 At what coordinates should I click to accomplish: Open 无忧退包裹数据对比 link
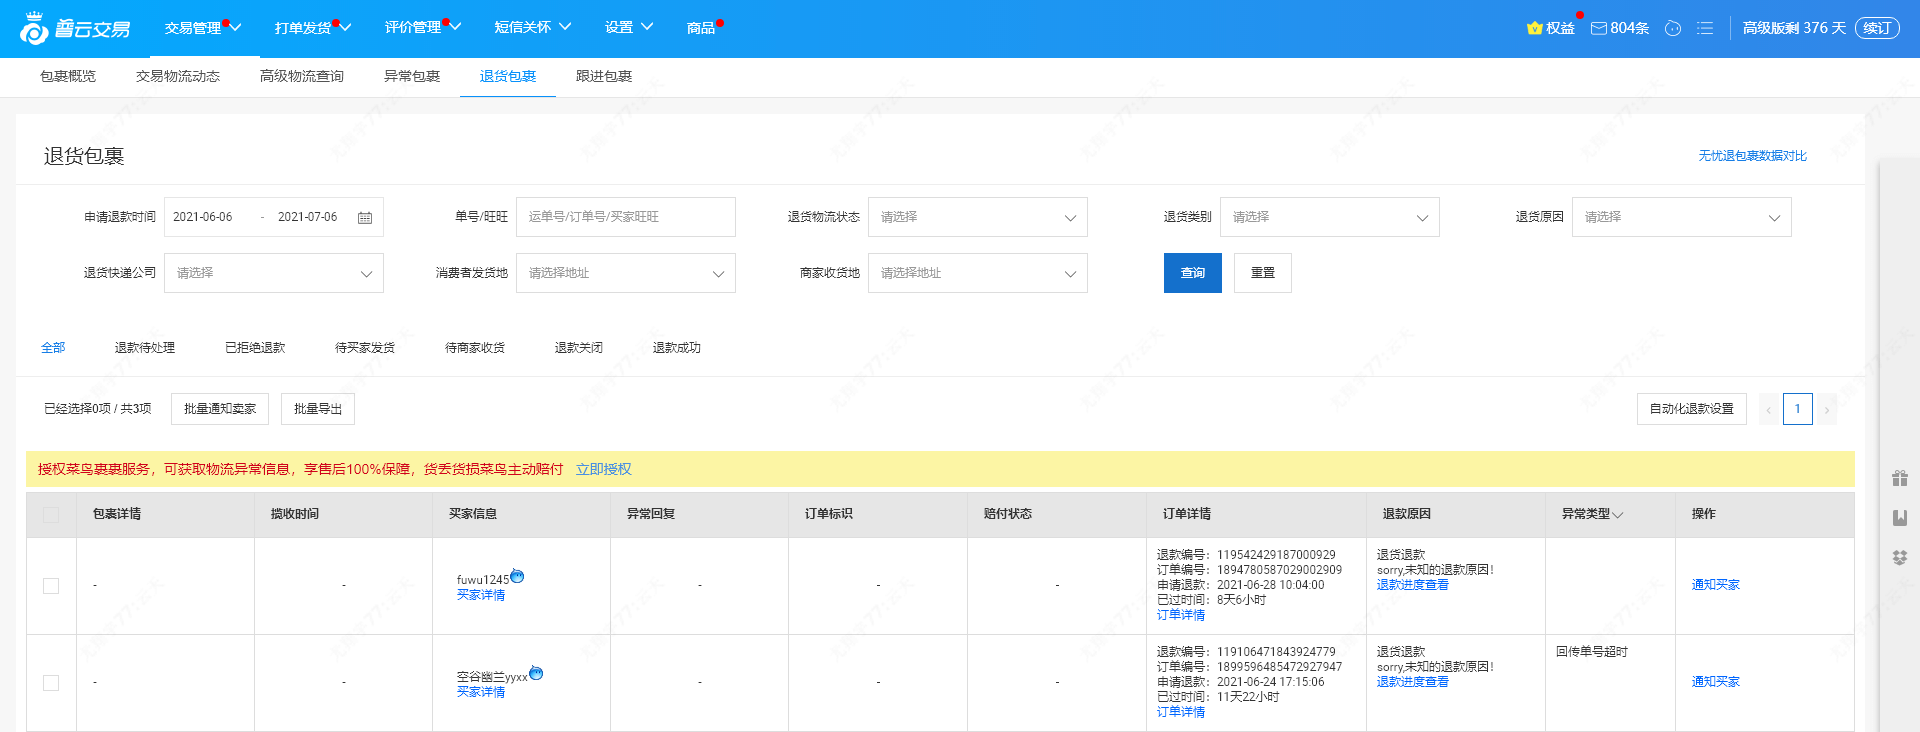[1753, 156]
